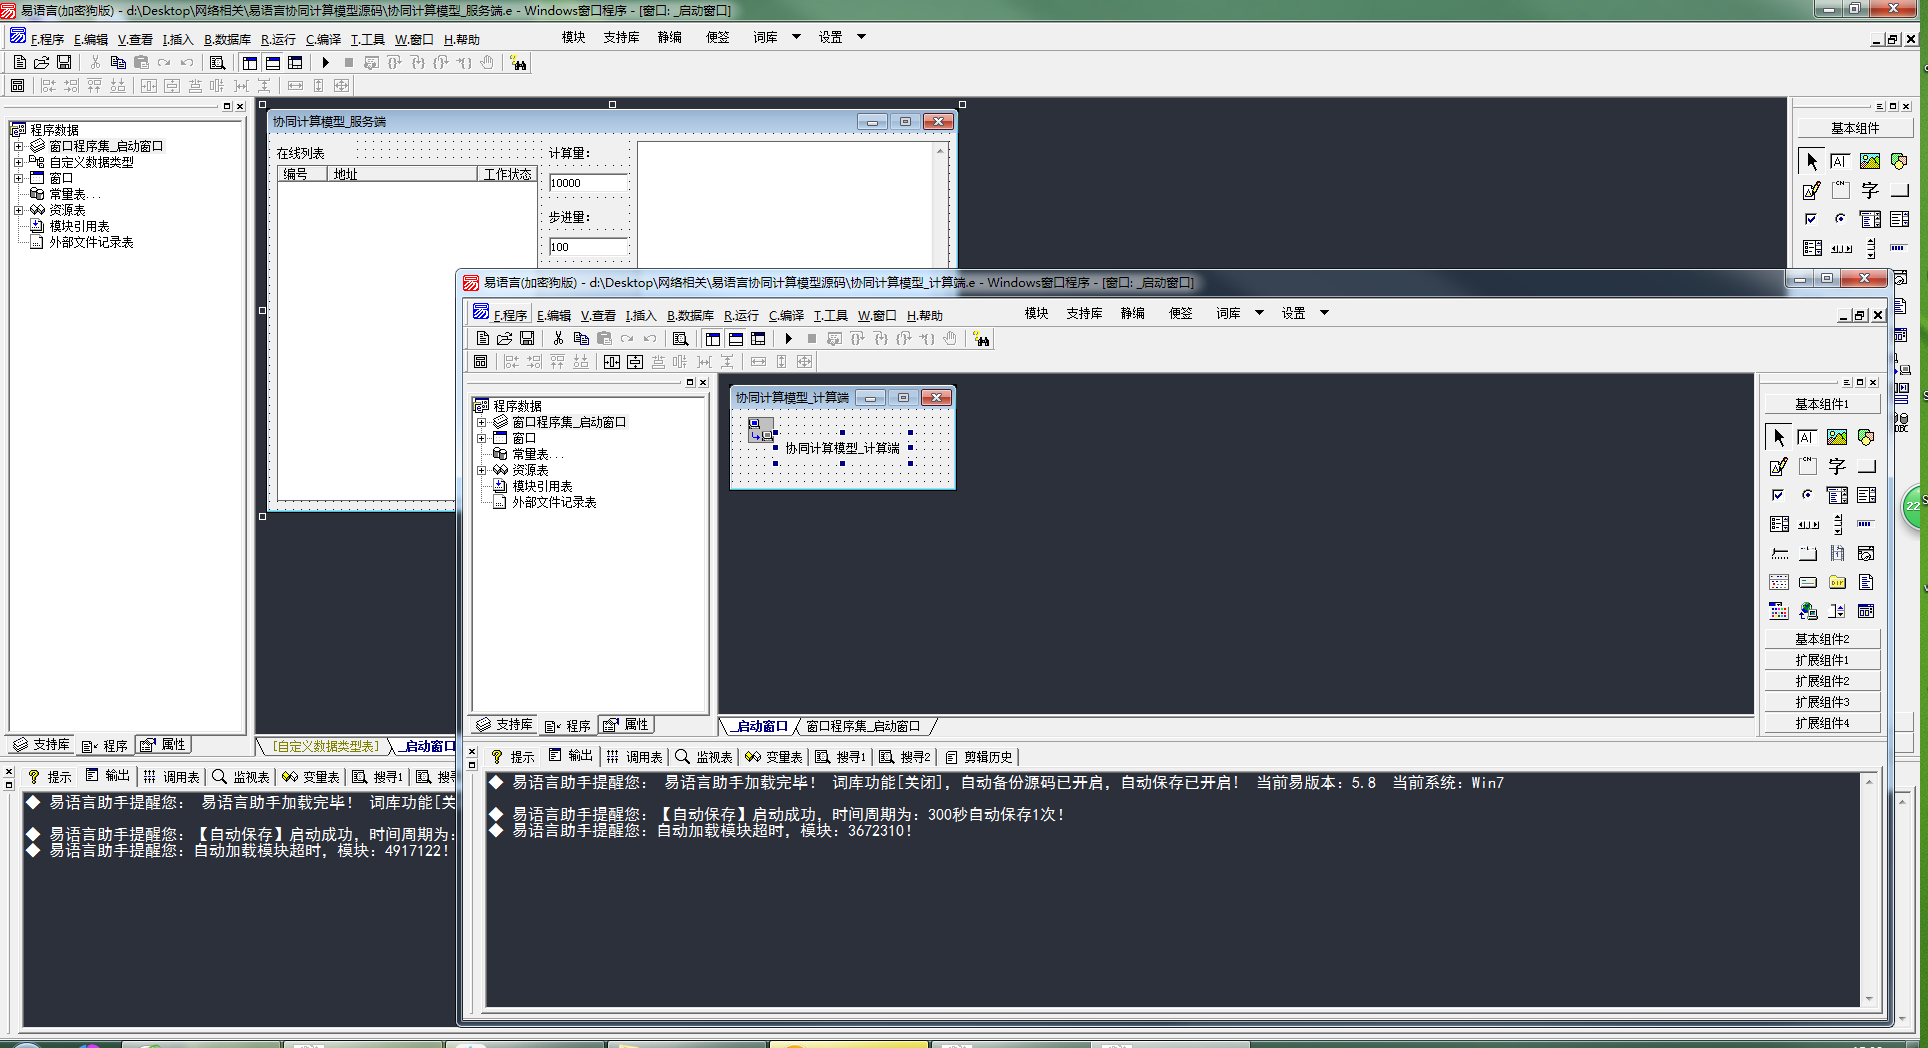Select the radio button component in 基本组件1 palette
Screen dimensions: 1928x1048
(1807, 496)
